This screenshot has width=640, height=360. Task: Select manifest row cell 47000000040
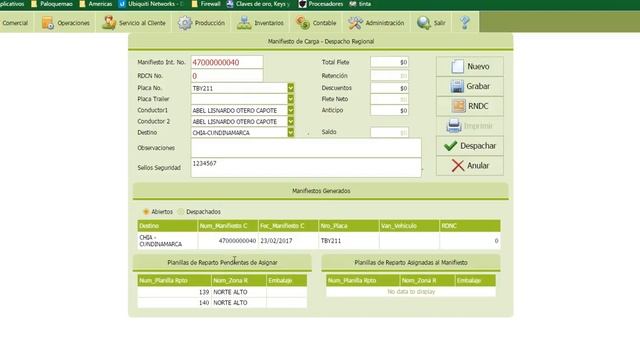click(228, 241)
